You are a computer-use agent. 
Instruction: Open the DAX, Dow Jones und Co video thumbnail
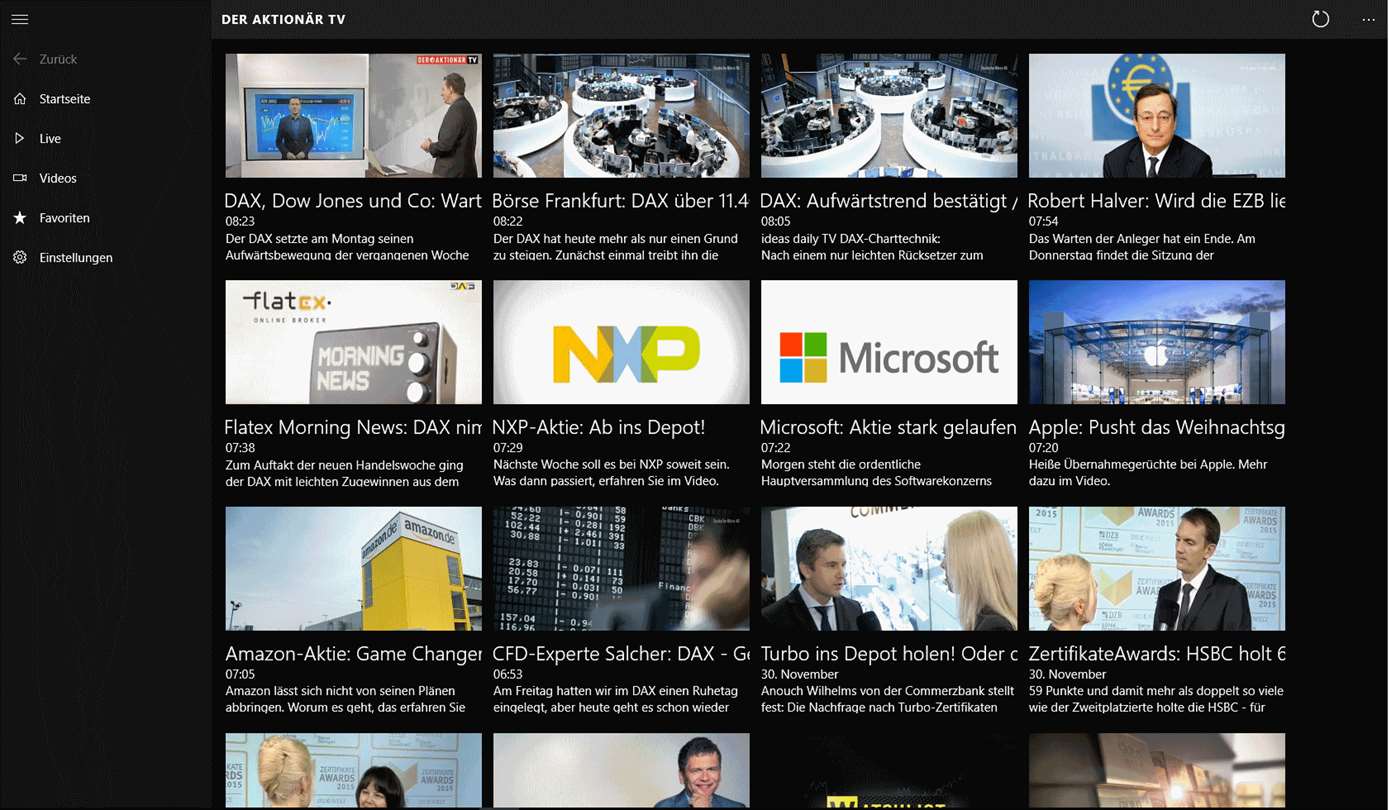353,116
